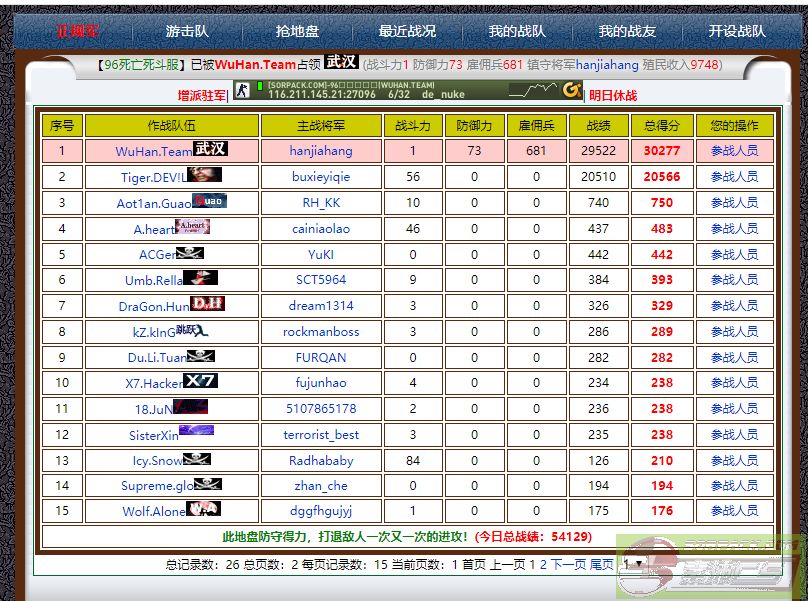Click the WuHan.Team 武汉 clan badge
Image resolution: width=808 pixels, height=601 pixels.
(x=210, y=149)
